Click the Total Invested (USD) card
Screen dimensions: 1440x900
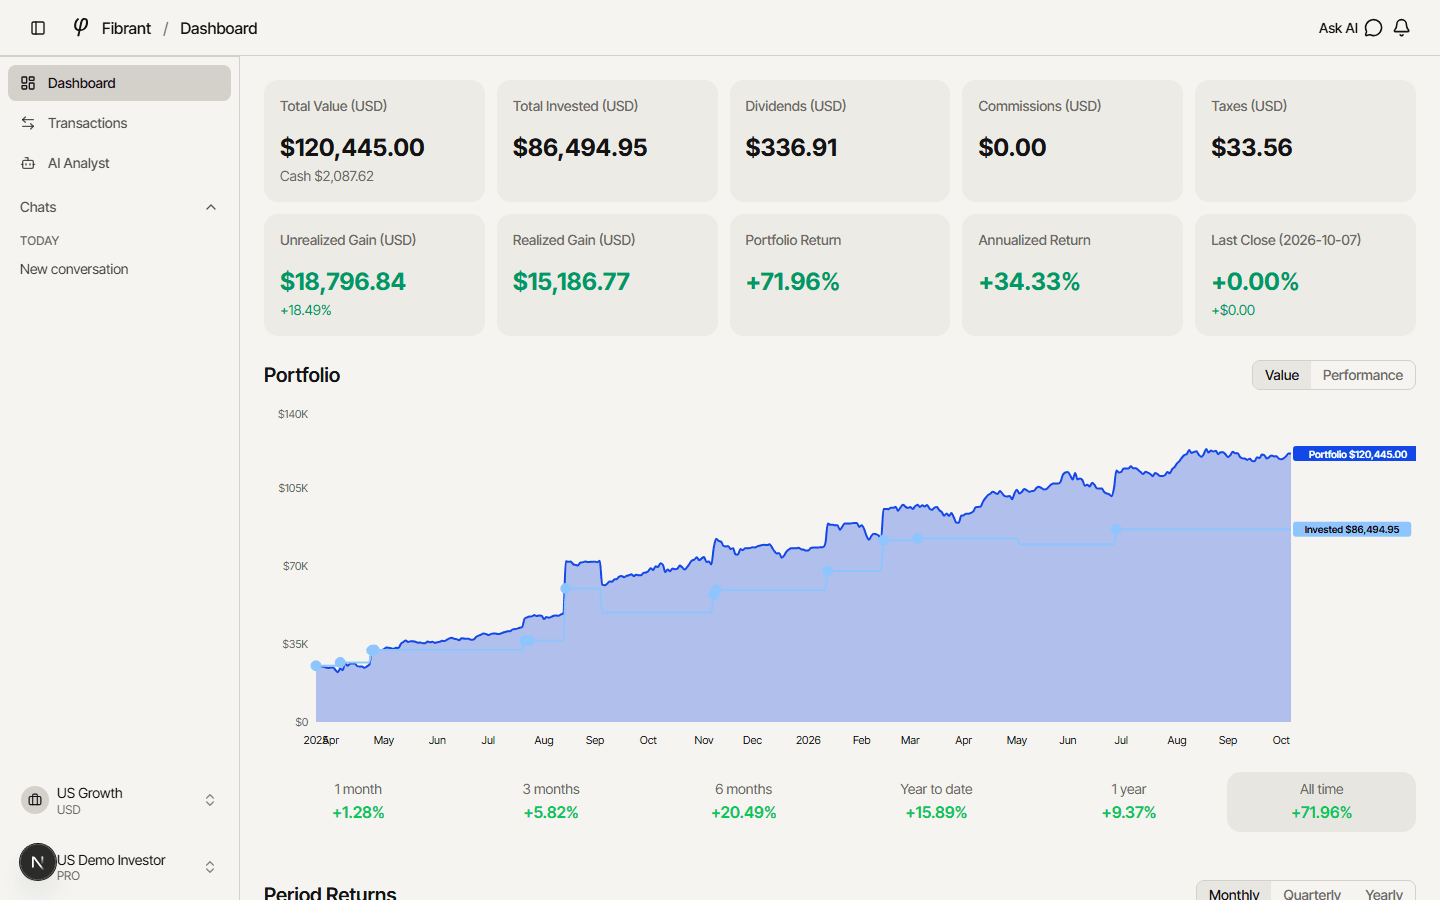coord(607,141)
